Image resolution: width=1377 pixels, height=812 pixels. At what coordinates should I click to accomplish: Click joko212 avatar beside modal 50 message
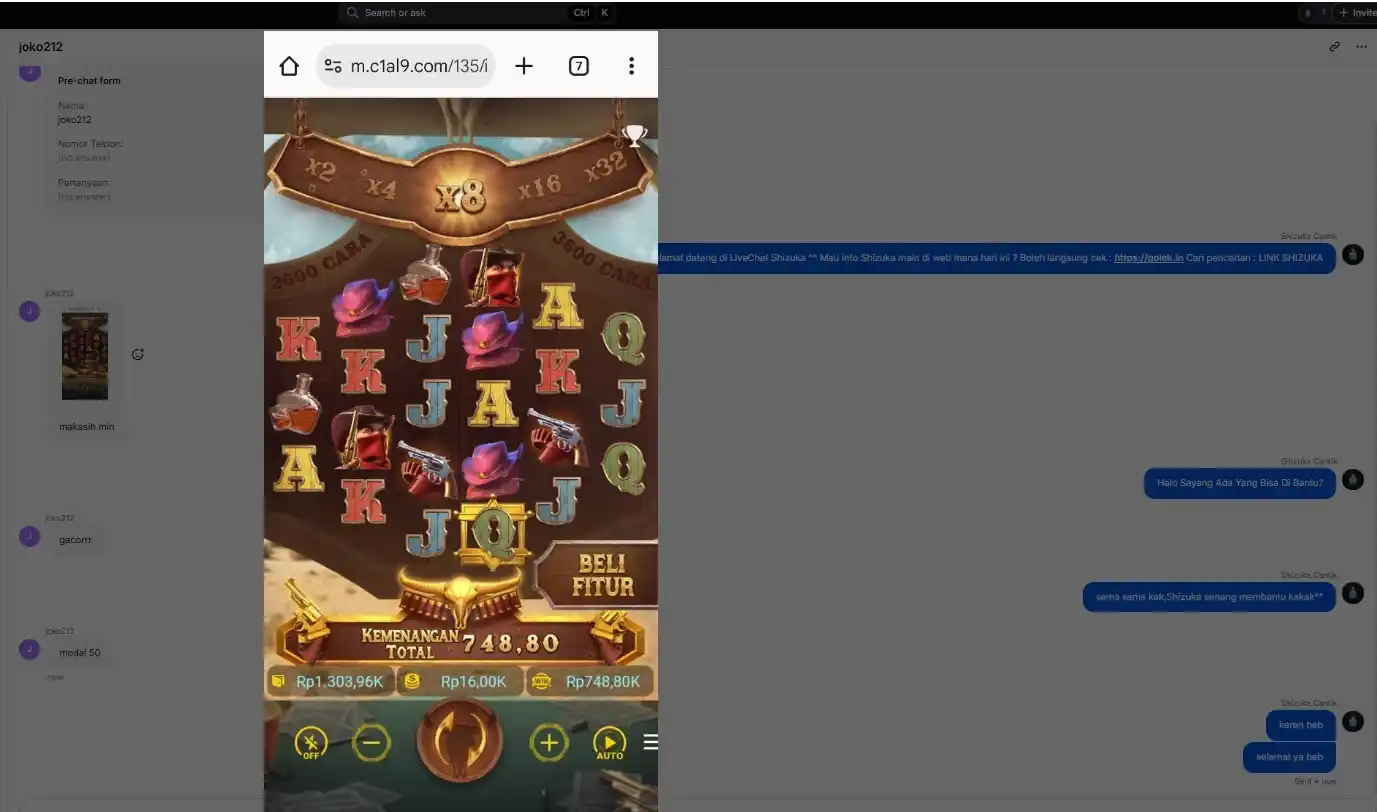point(29,650)
